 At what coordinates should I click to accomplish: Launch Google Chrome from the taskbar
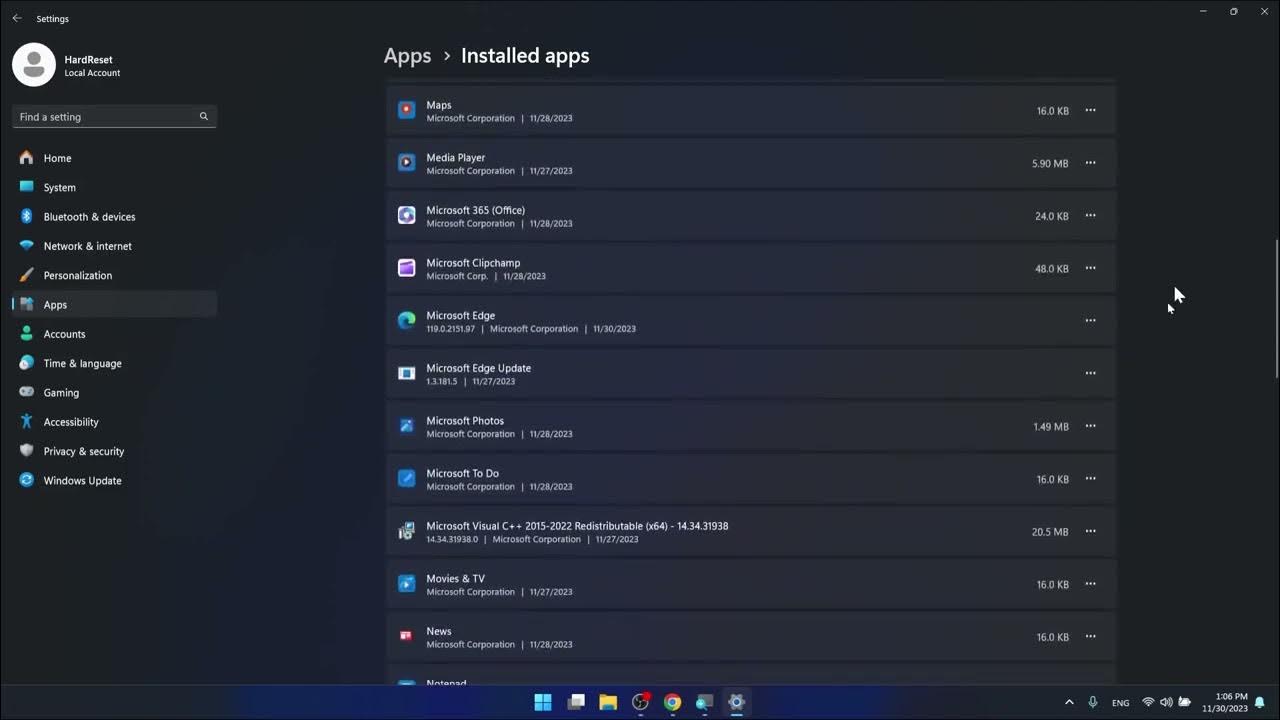[672, 702]
